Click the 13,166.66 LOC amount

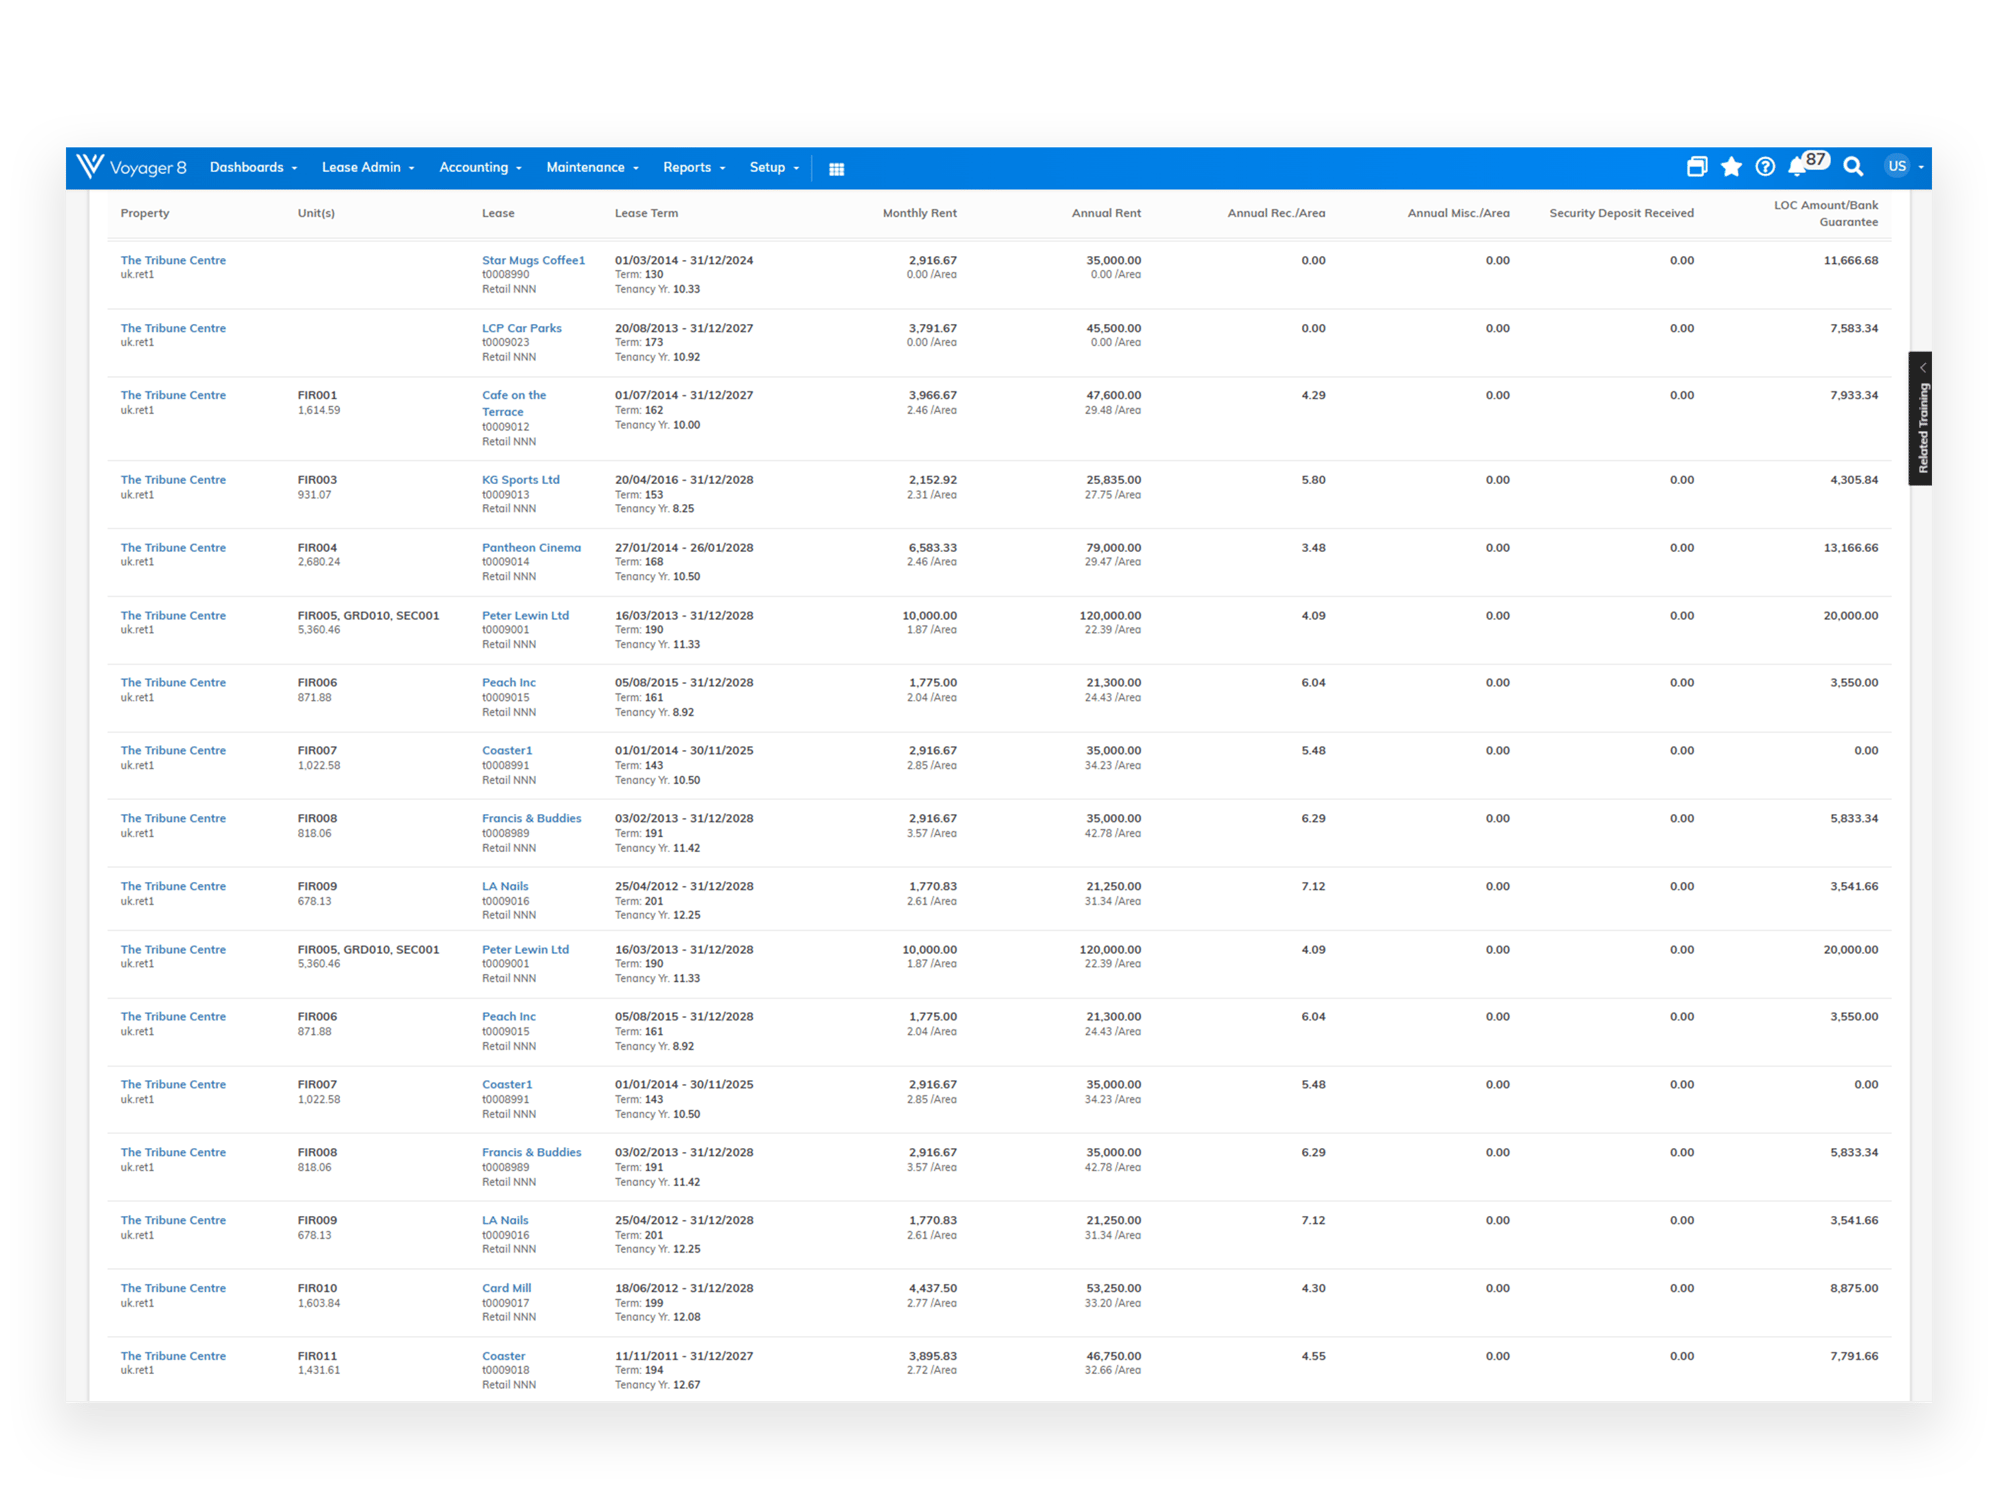click(x=1850, y=548)
